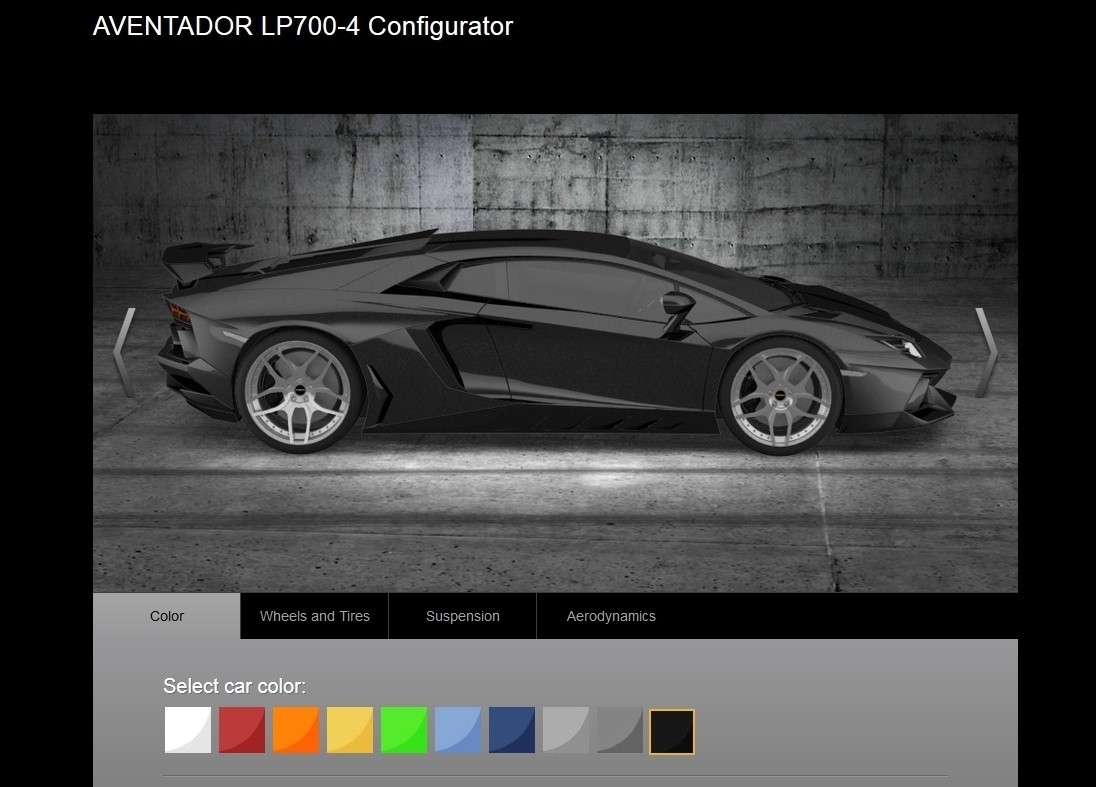Pick the dark gray car color swatch
Image resolution: width=1096 pixels, height=787 pixels.
click(x=620, y=730)
